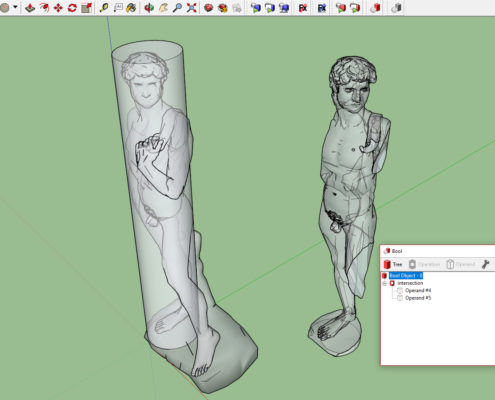Select the Text label tool
Screen dimensions: 495x400
[x=118, y=8]
